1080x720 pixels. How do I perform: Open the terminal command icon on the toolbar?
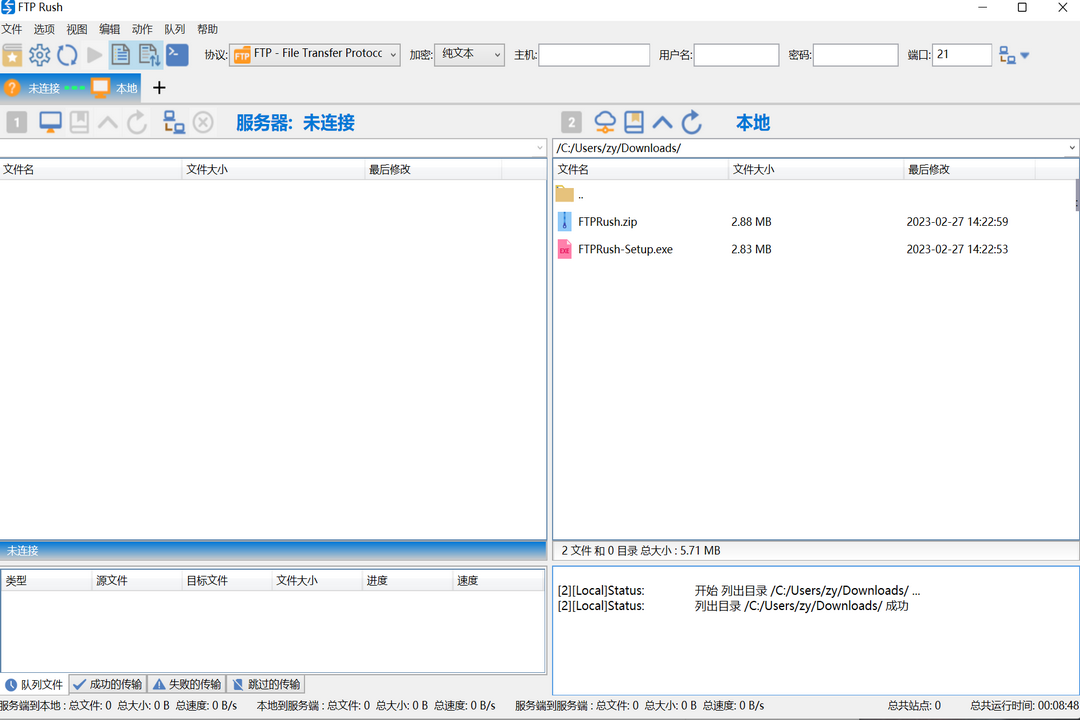click(177, 55)
